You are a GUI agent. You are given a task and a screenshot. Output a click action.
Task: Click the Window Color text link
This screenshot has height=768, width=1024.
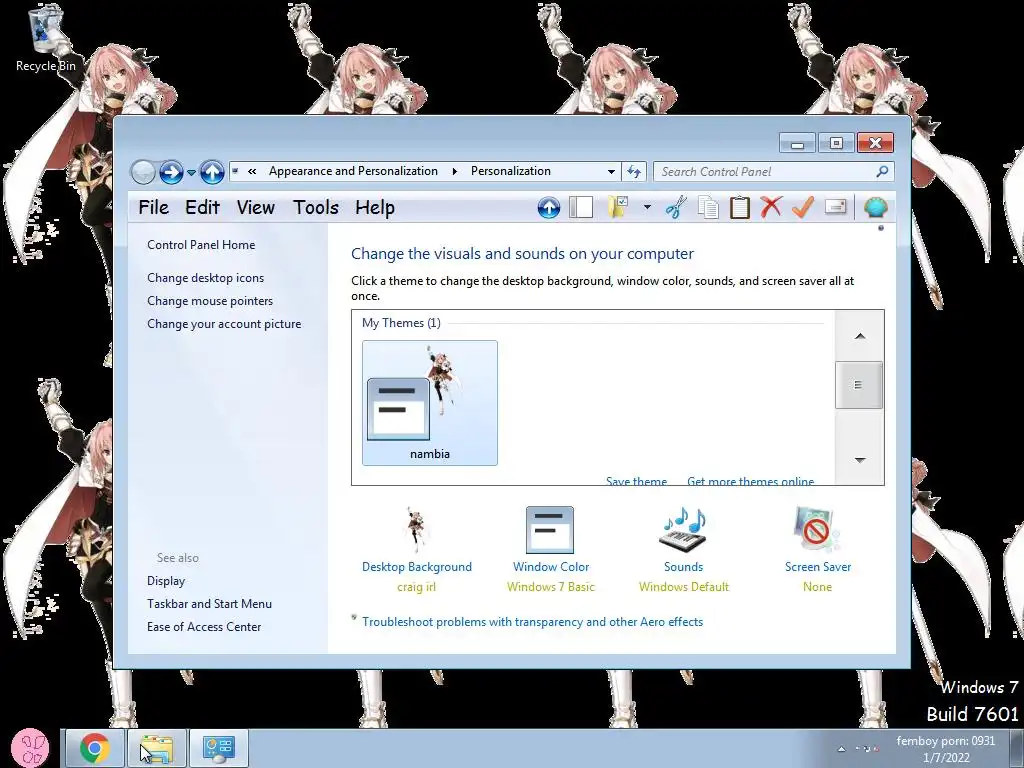click(551, 566)
